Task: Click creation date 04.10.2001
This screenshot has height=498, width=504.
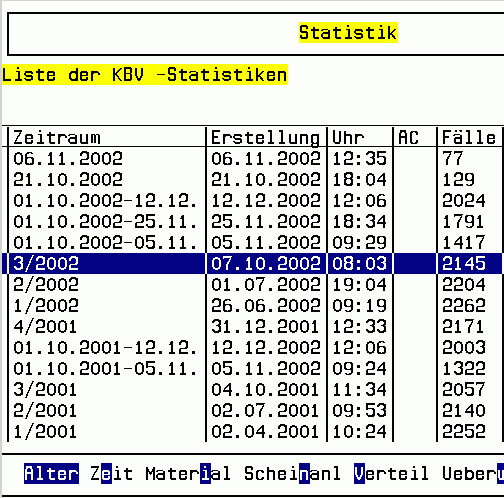Action: (x=266, y=389)
